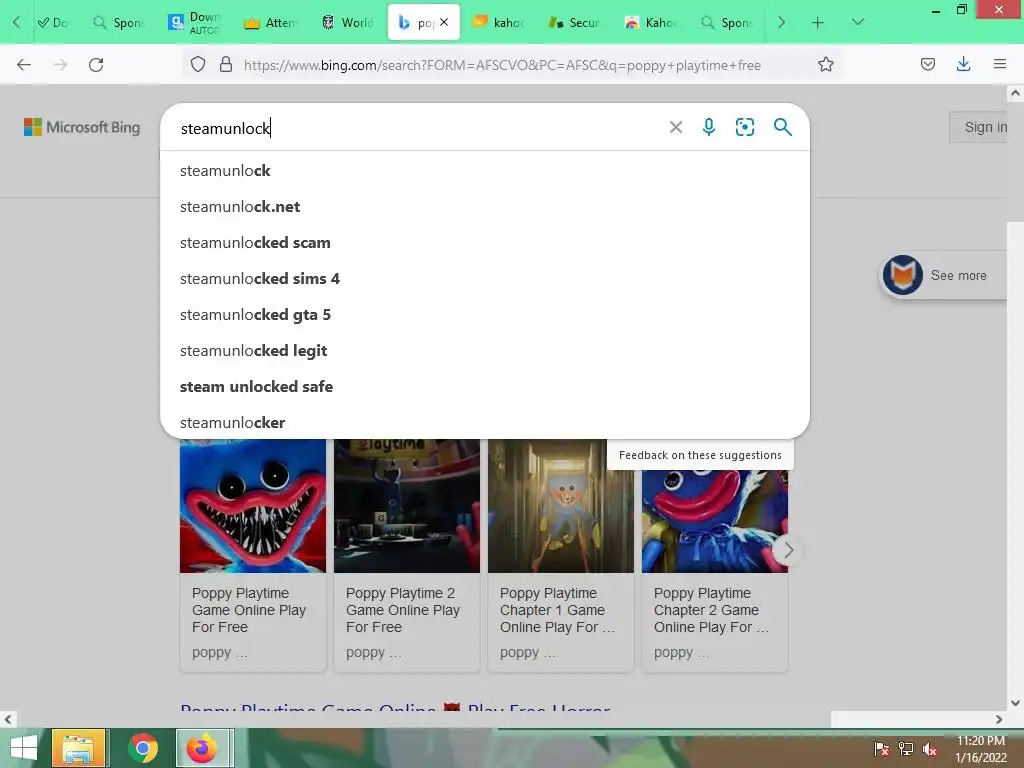Viewport: 1024px width, 768px height.
Task: Choose first suggestion steamunlock
Action: [485, 170]
